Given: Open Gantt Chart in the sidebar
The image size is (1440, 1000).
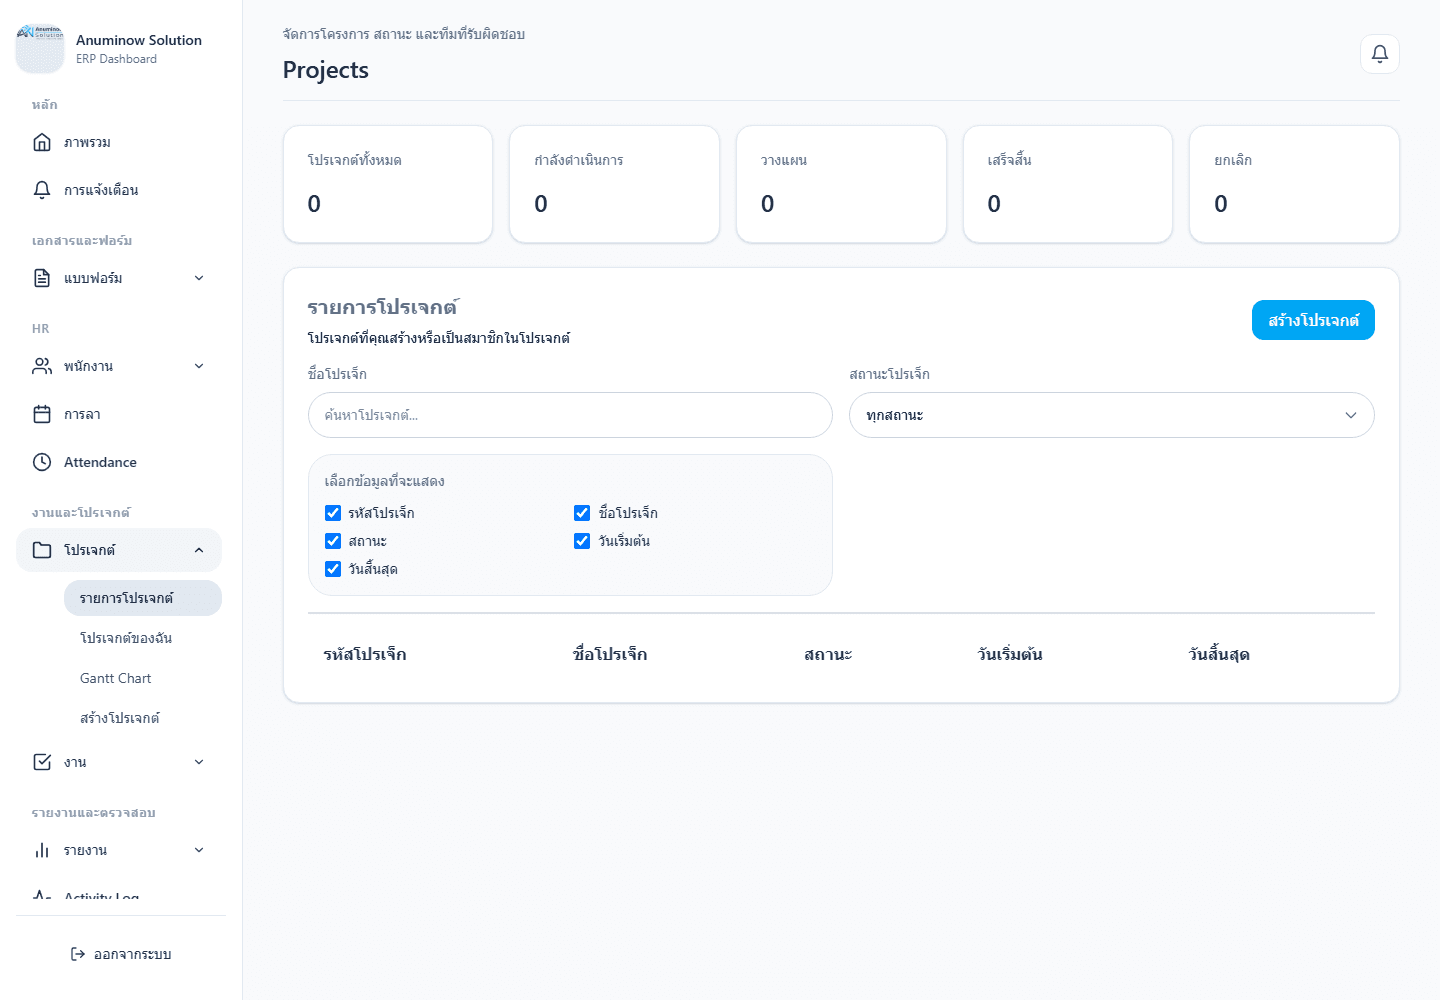Looking at the screenshot, I should tap(143, 678).
